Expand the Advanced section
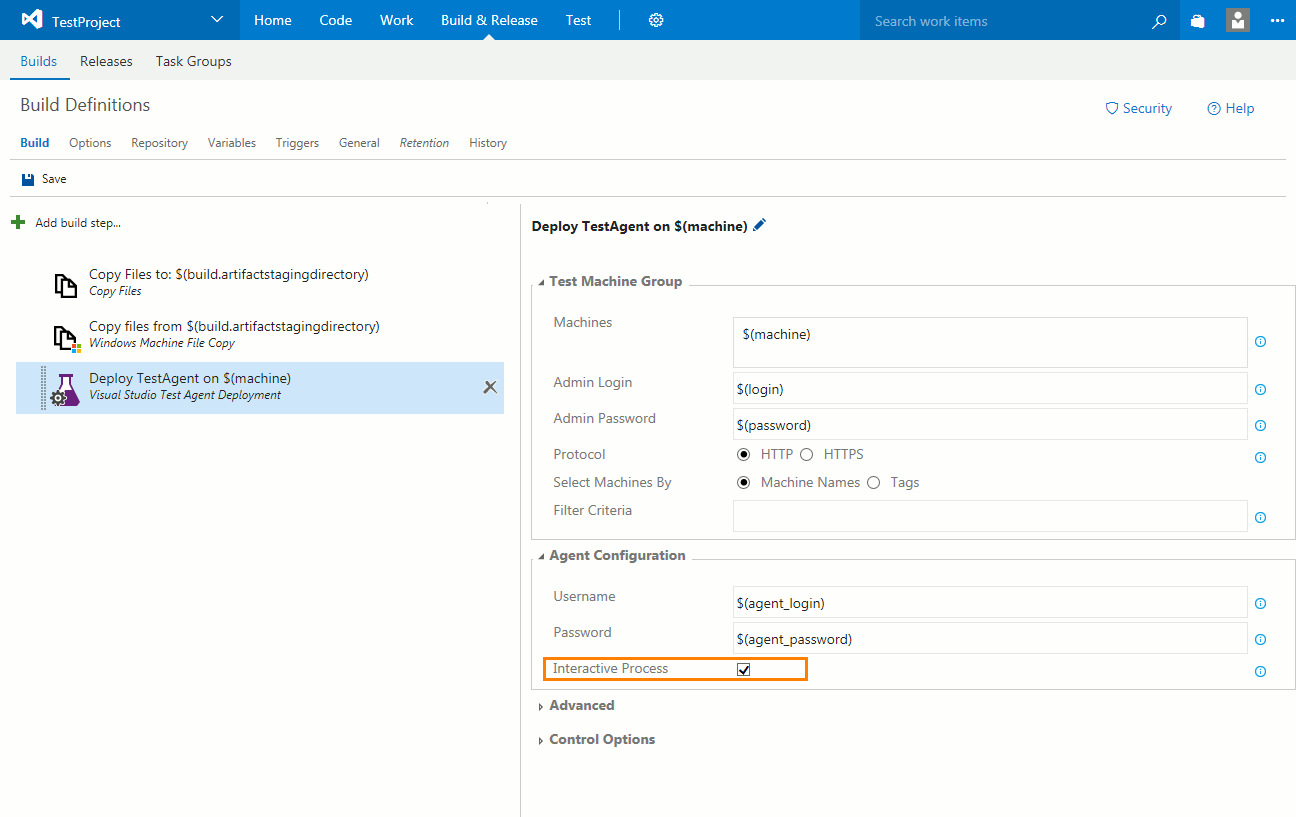Screen dimensions: 1296x817 pos(581,706)
